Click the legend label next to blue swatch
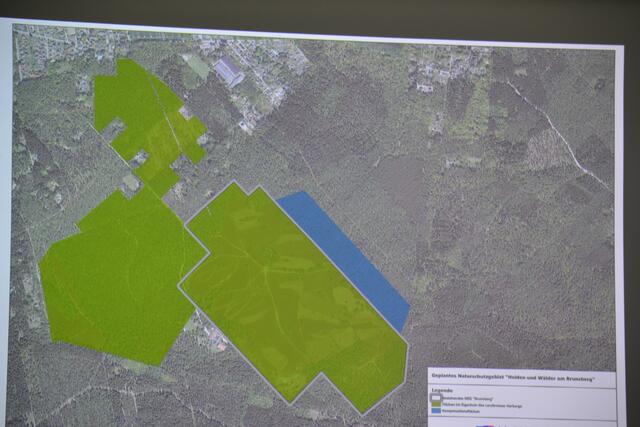The width and height of the screenshot is (640, 427). pyautogui.click(x=461, y=411)
